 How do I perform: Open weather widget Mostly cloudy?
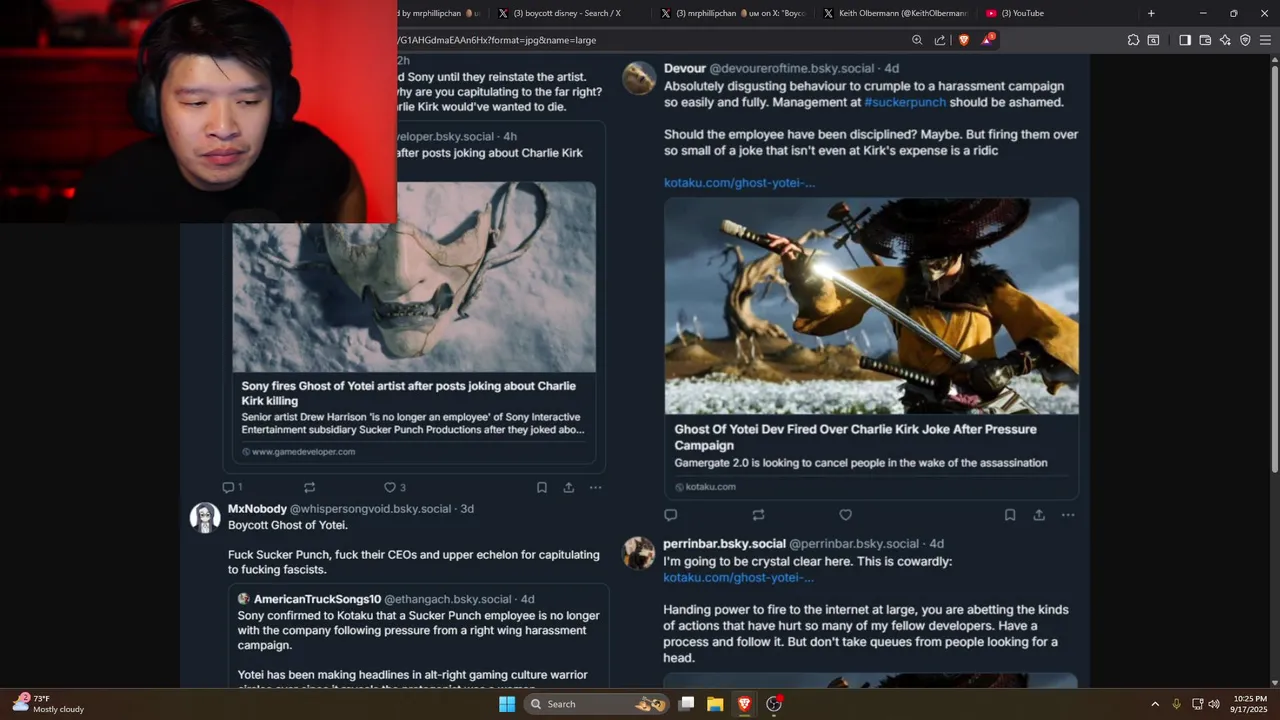[x=48, y=704]
